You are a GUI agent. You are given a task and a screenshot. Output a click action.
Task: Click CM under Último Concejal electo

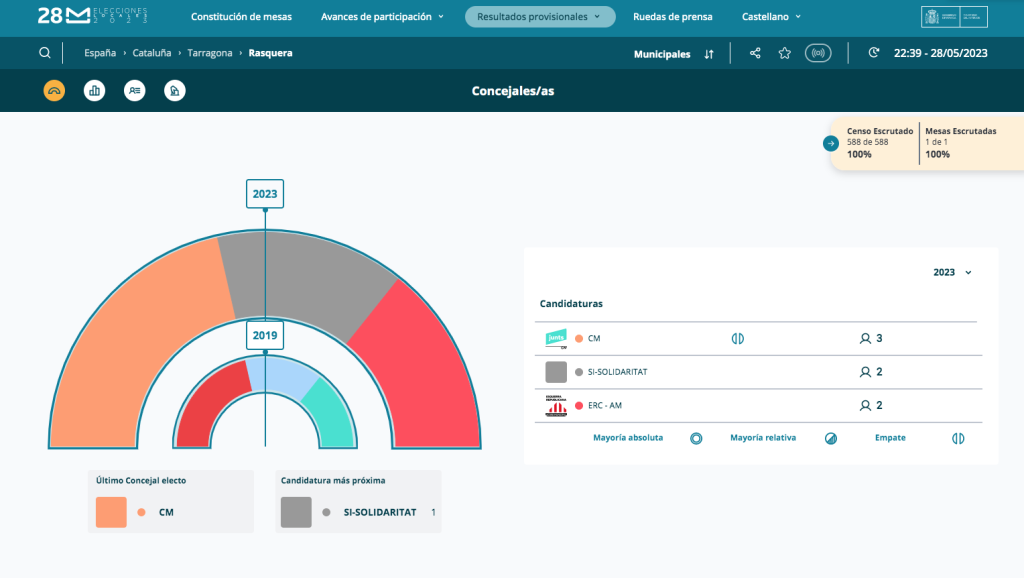(166, 513)
